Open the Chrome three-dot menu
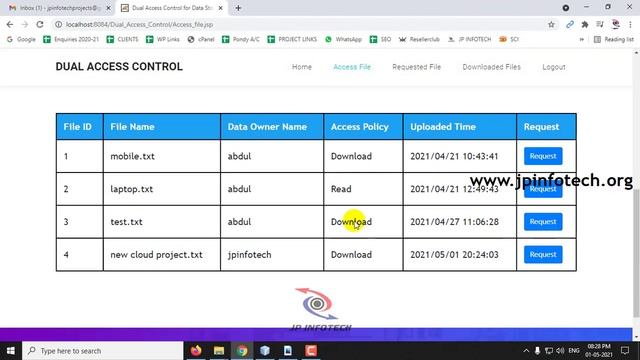Viewport: 640px width, 360px height. pos(630,24)
